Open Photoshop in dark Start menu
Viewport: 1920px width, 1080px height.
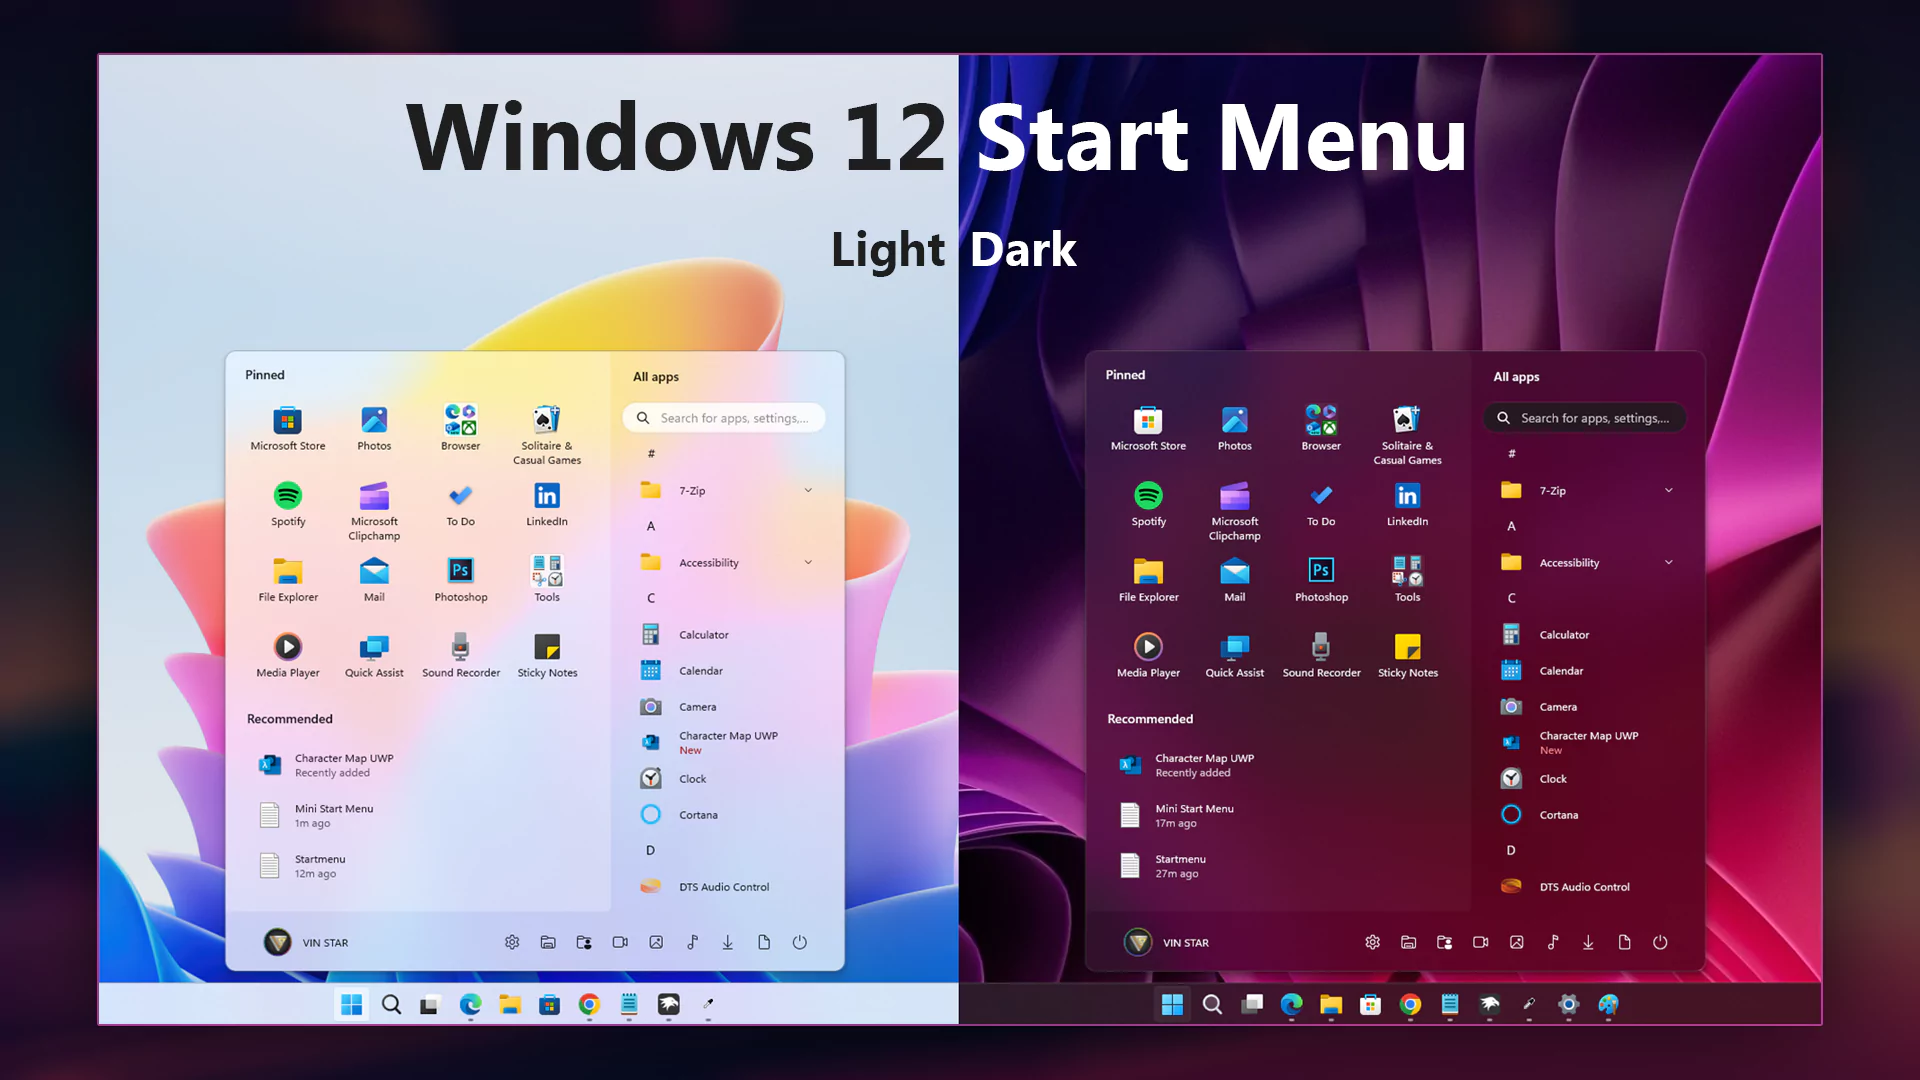point(1321,580)
